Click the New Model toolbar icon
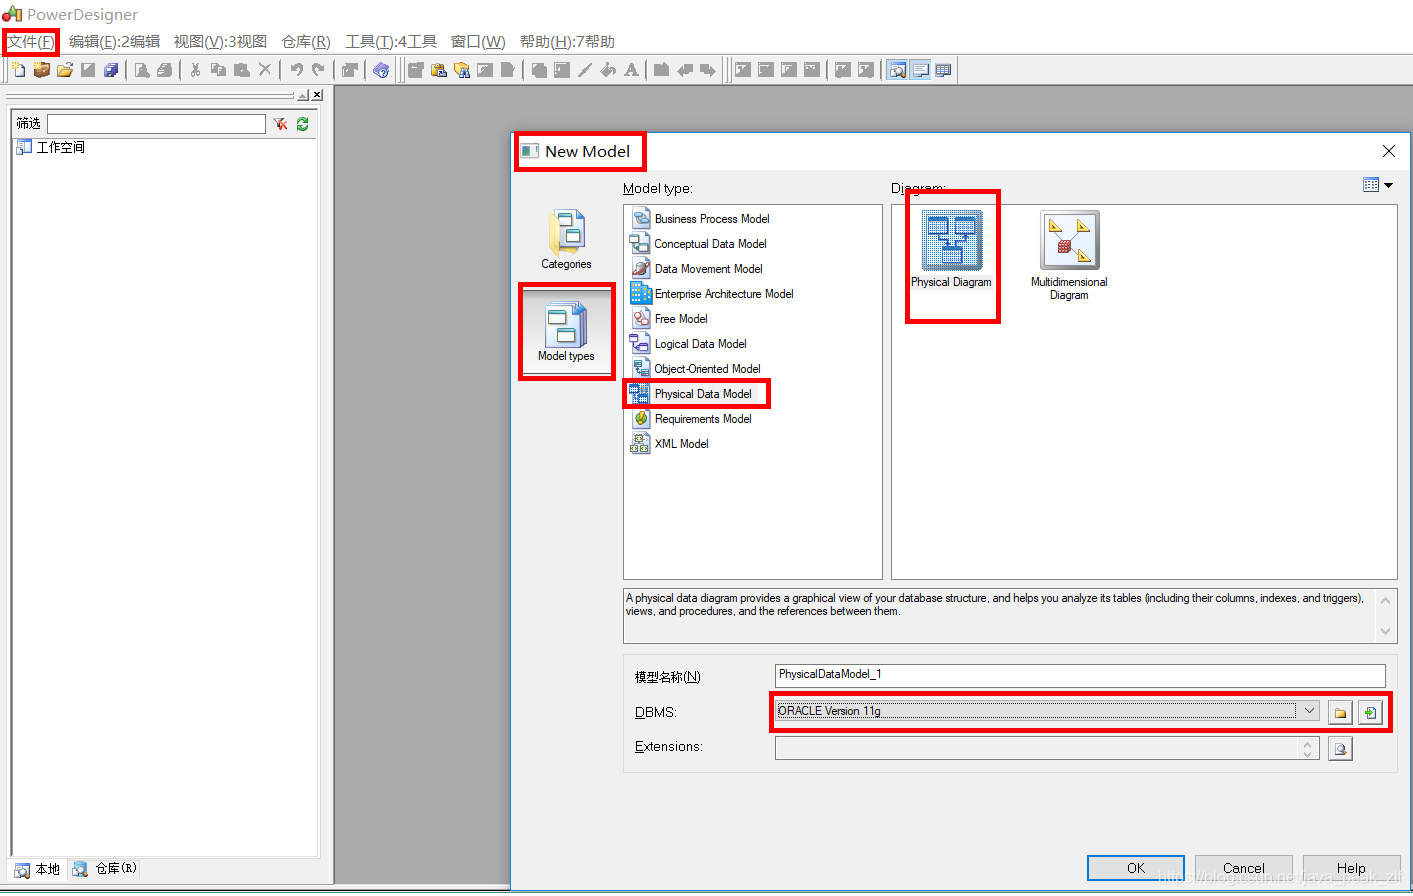This screenshot has height=896, width=1413. 18,70
